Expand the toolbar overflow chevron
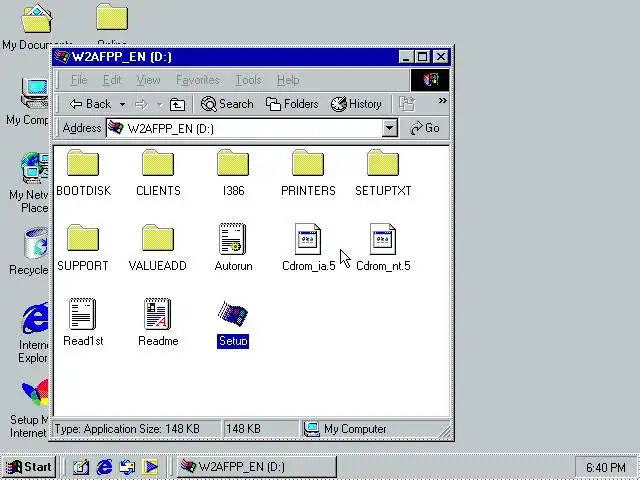 (x=442, y=100)
